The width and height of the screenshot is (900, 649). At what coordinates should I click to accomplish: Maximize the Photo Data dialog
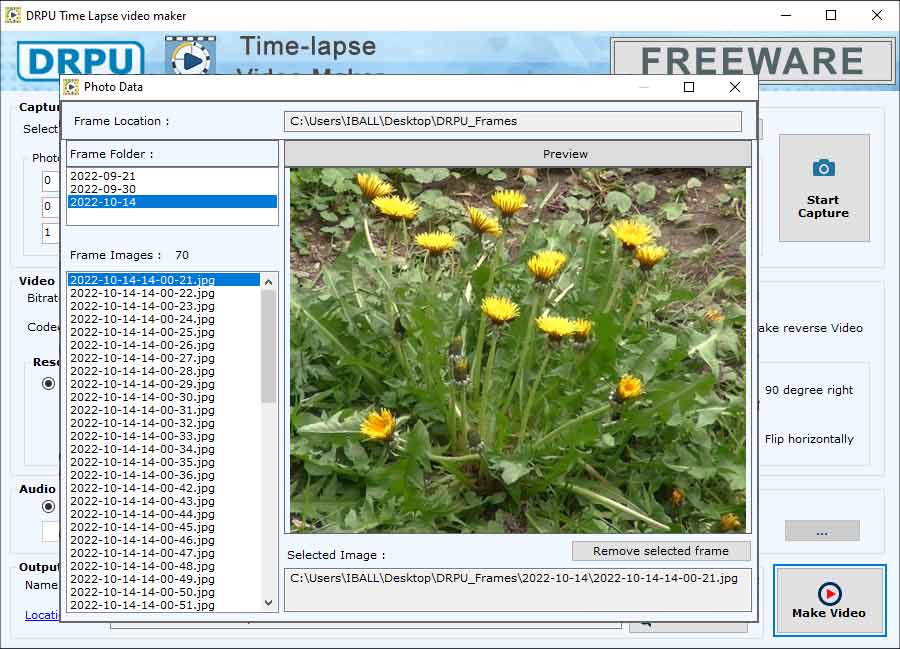[689, 87]
